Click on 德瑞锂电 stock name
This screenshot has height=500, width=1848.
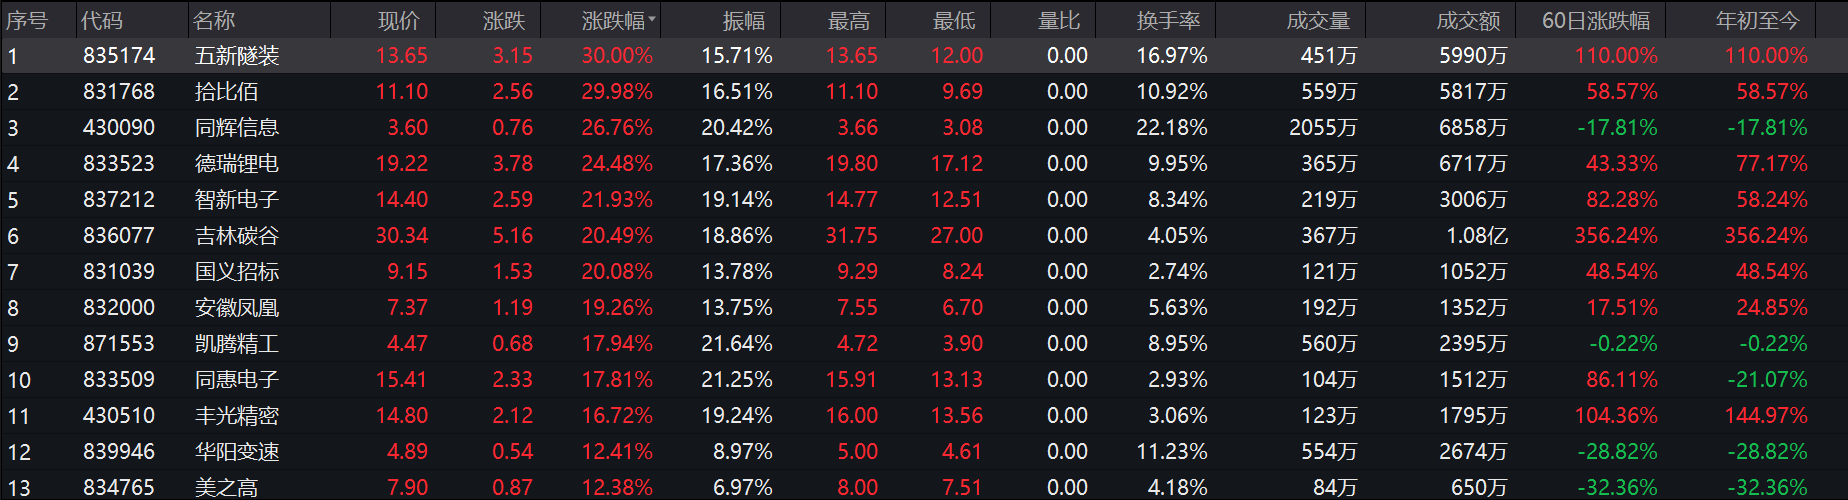(x=236, y=164)
